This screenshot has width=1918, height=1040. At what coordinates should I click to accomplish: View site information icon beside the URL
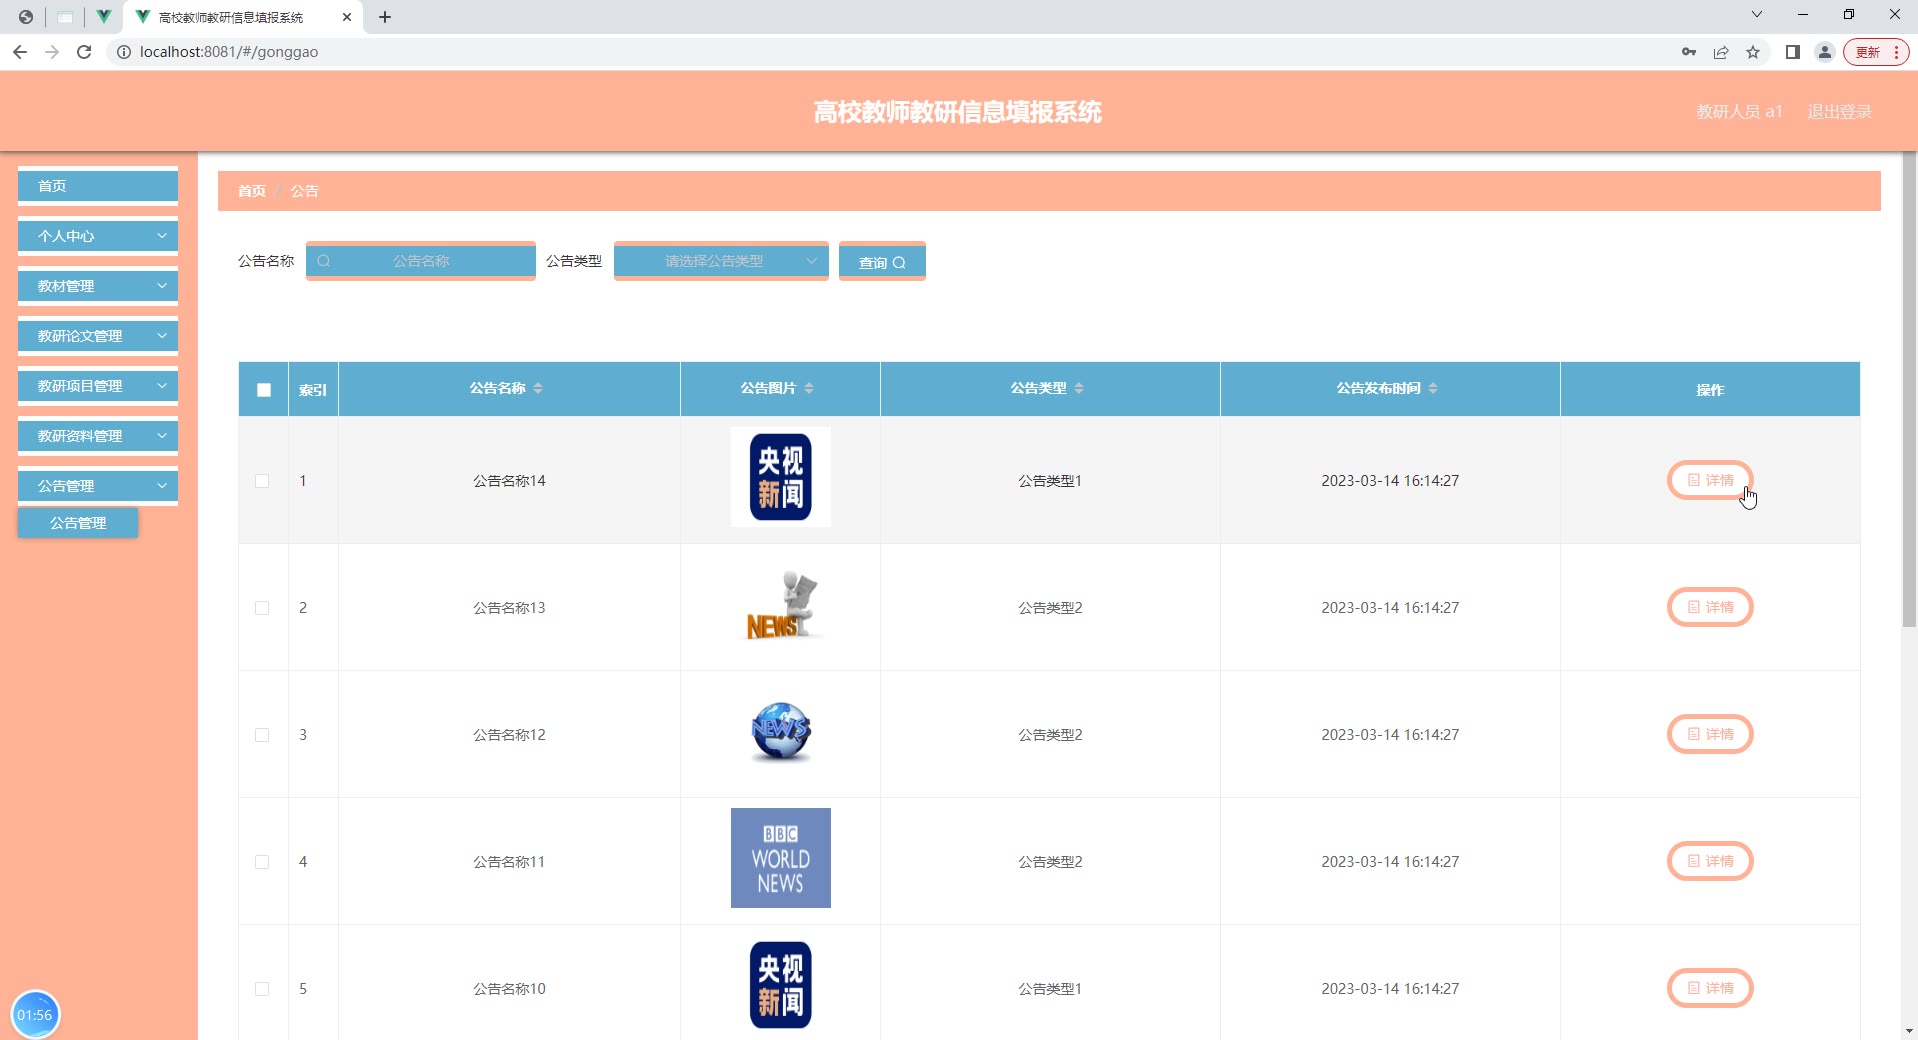(x=124, y=52)
